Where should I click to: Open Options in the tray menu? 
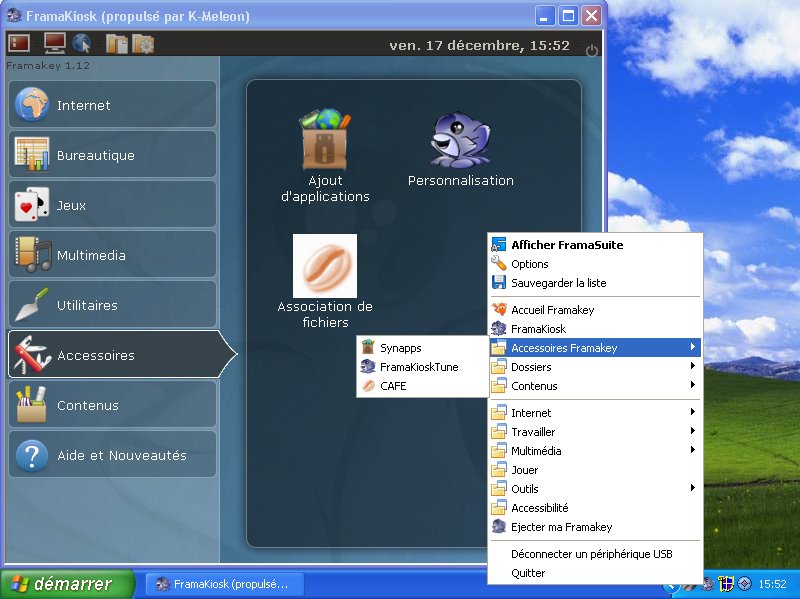(x=595, y=264)
